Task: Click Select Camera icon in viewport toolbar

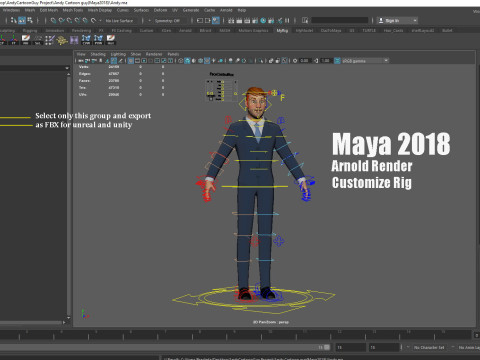Action: (x=81, y=61)
